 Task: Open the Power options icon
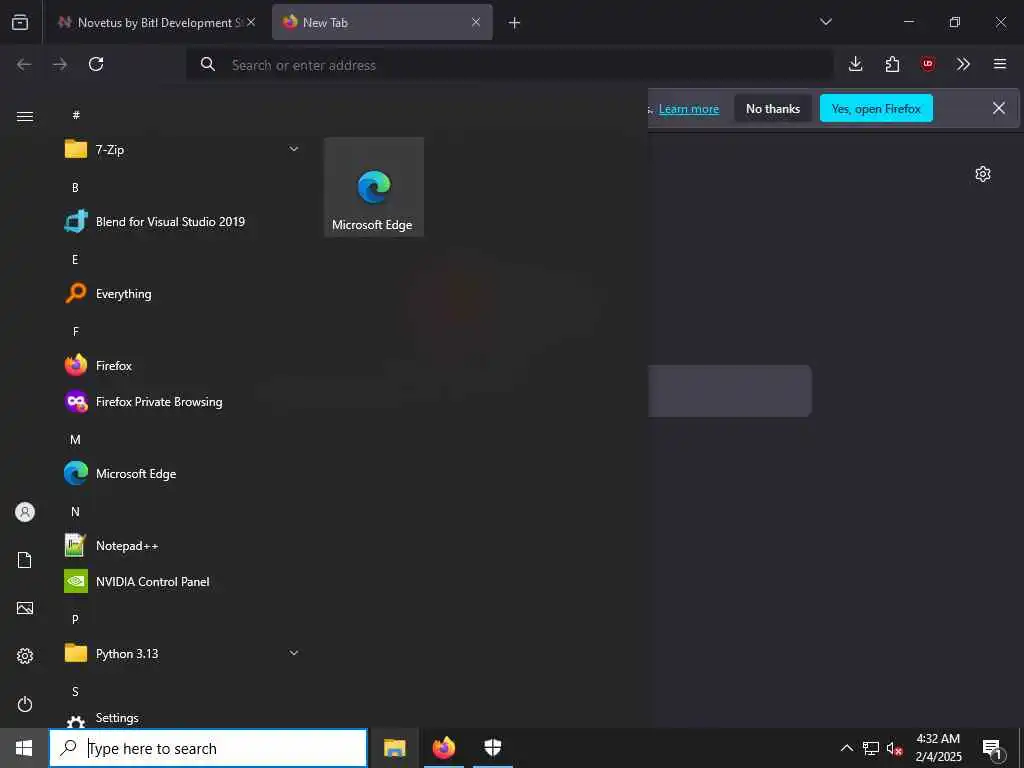(x=25, y=704)
